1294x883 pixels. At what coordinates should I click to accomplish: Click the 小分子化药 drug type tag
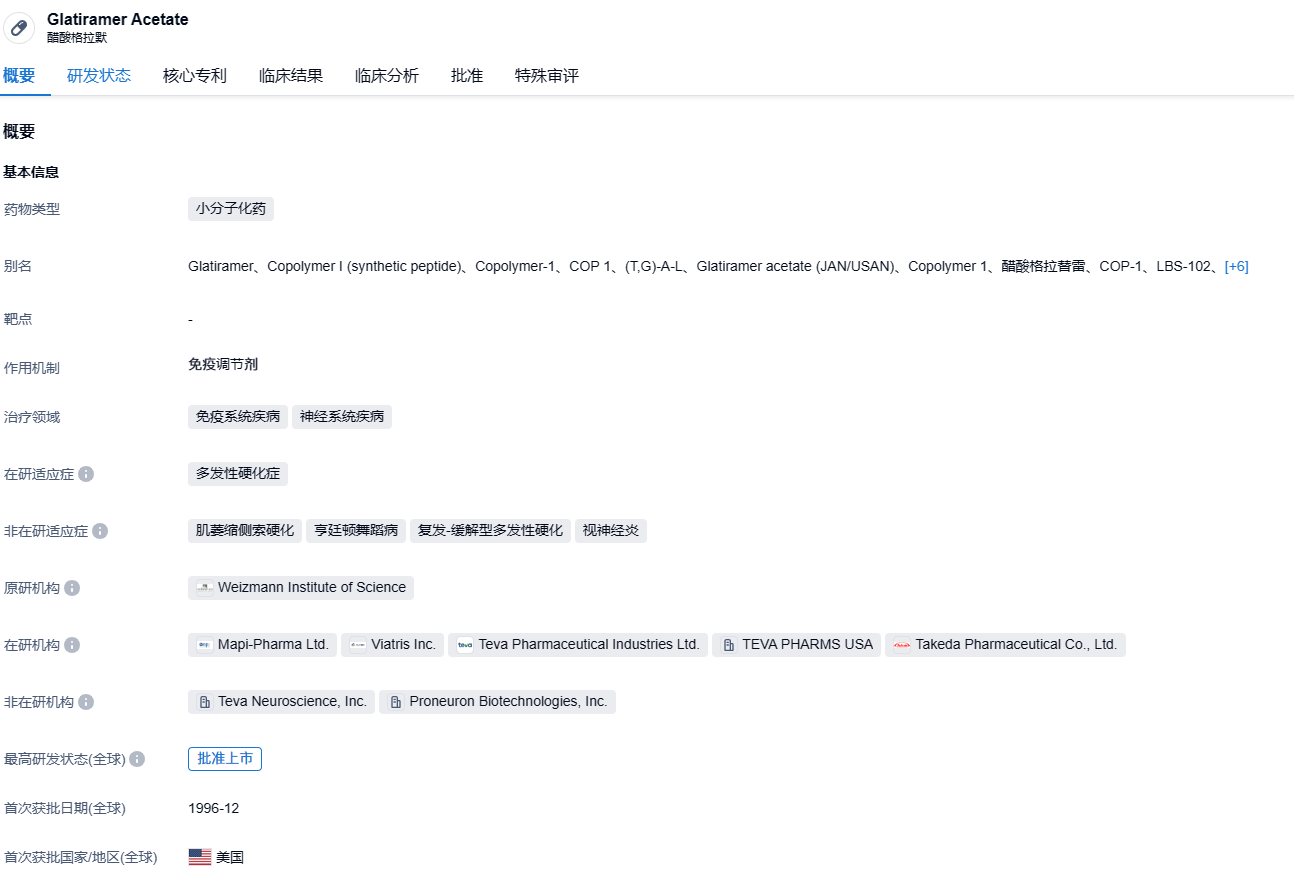click(x=231, y=209)
